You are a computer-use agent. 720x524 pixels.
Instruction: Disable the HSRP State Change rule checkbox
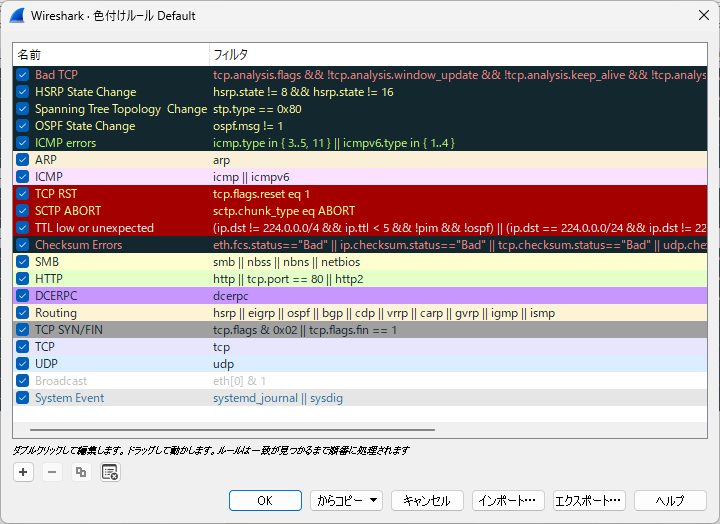pyautogui.click(x=22, y=92)
